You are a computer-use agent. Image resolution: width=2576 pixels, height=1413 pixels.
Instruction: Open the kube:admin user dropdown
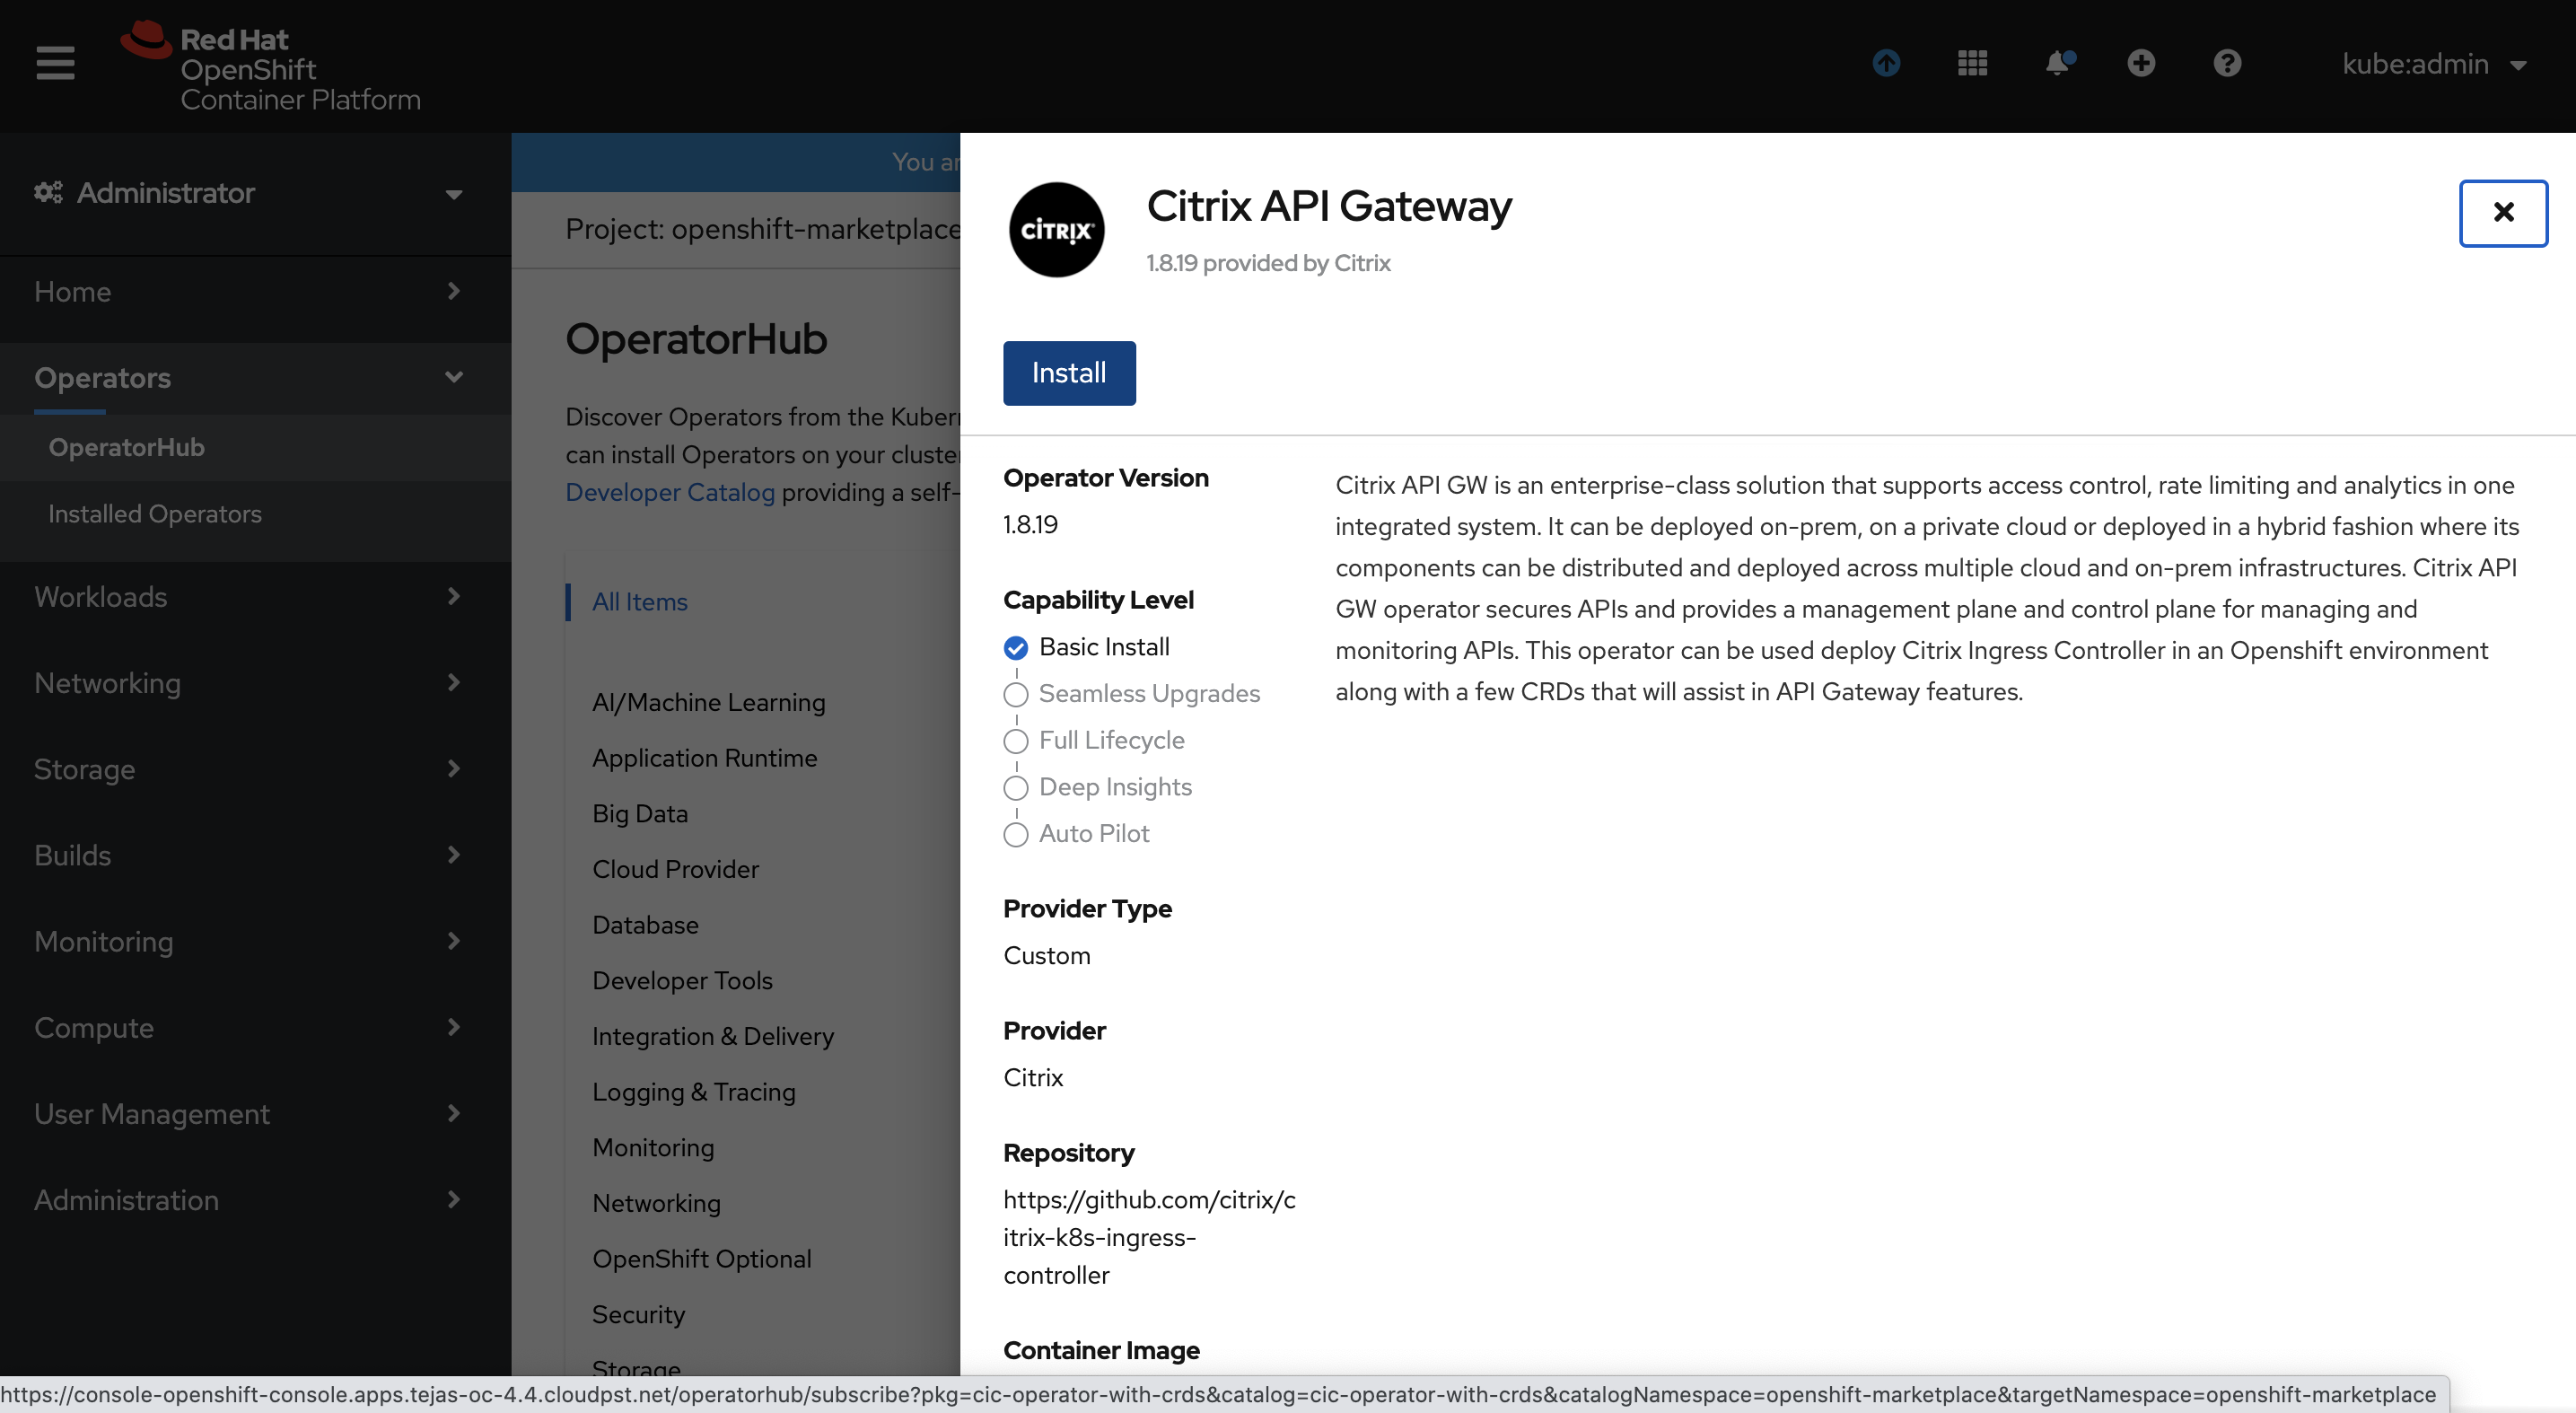pyautogui.click(x=2432, y=64)
